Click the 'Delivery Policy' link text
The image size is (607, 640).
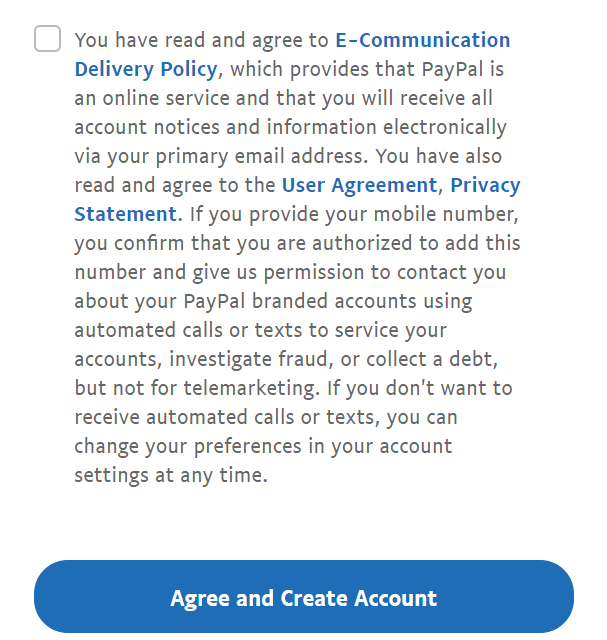click(146, 69)
